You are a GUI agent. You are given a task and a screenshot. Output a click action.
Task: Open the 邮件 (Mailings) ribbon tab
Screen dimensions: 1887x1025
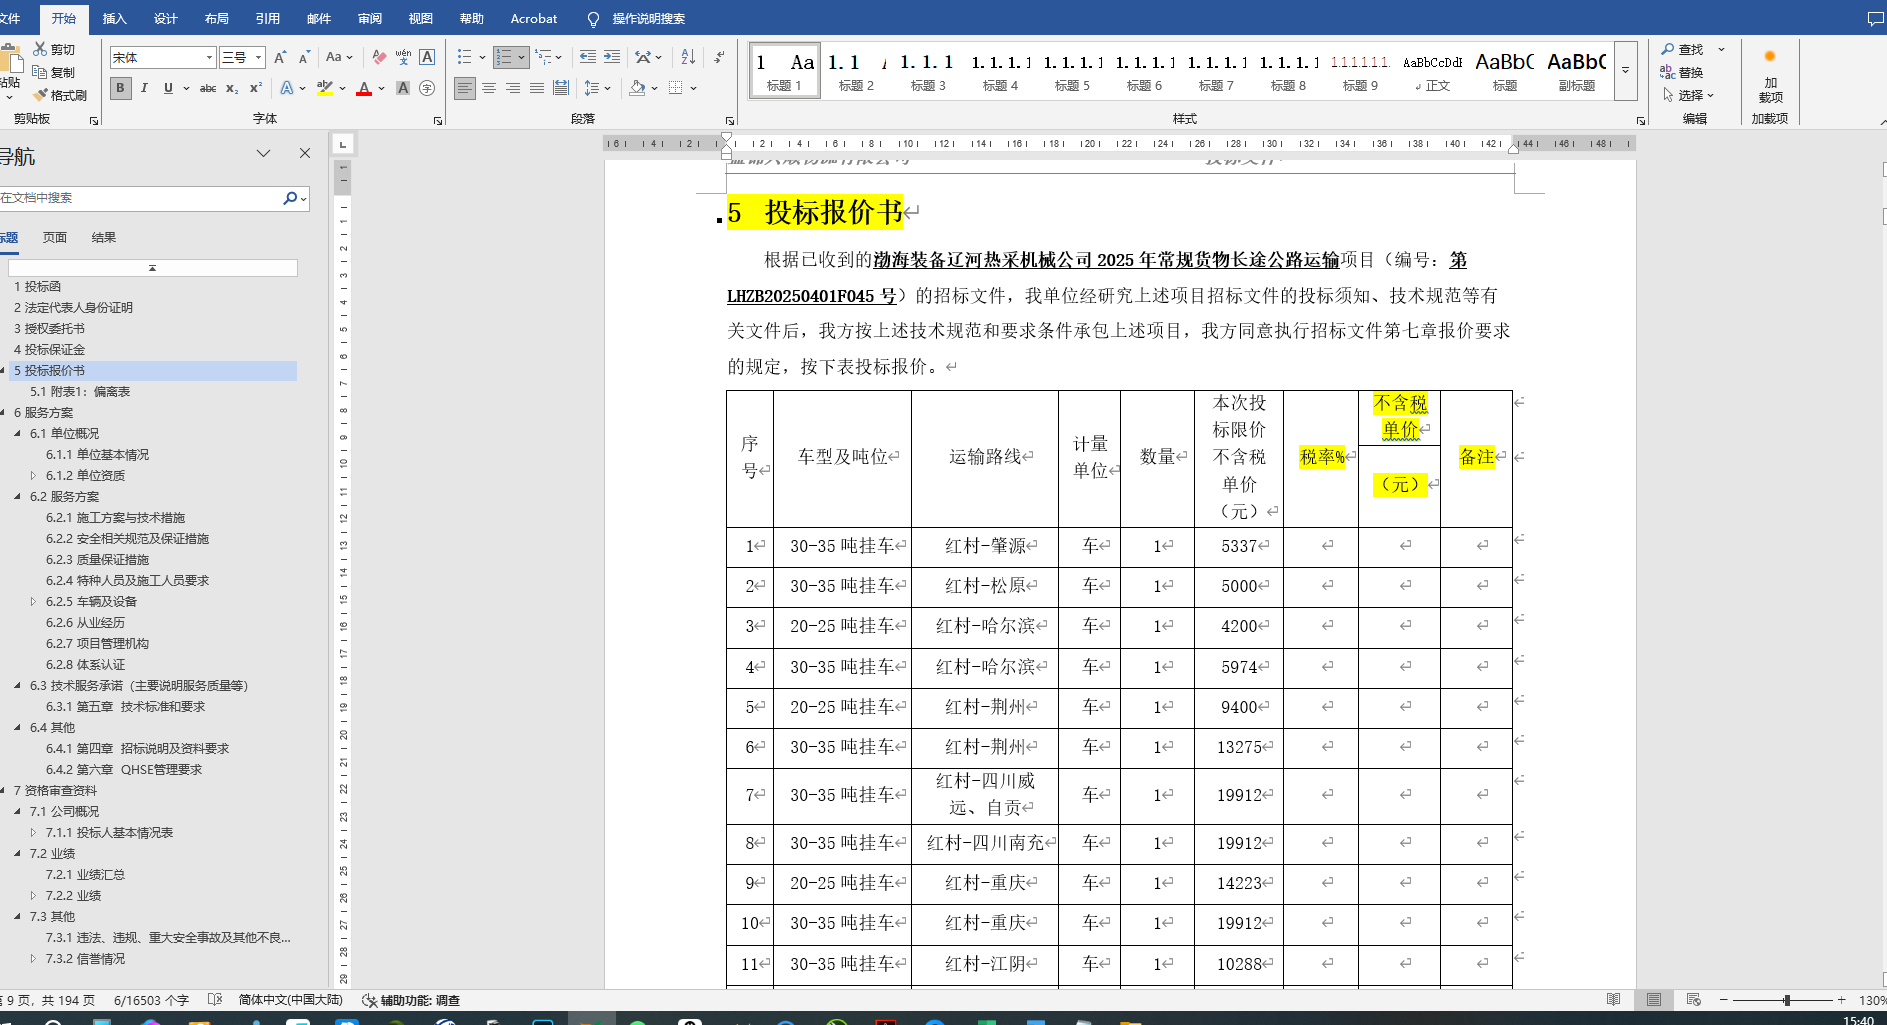coord(319,18)
